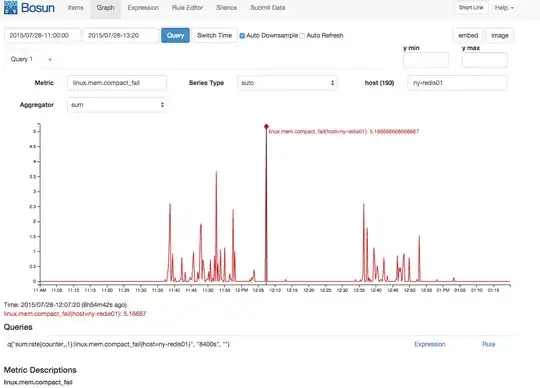Click the query expression text under Queries
Viewport: 540px width, 388px height.
pos(118,344)
